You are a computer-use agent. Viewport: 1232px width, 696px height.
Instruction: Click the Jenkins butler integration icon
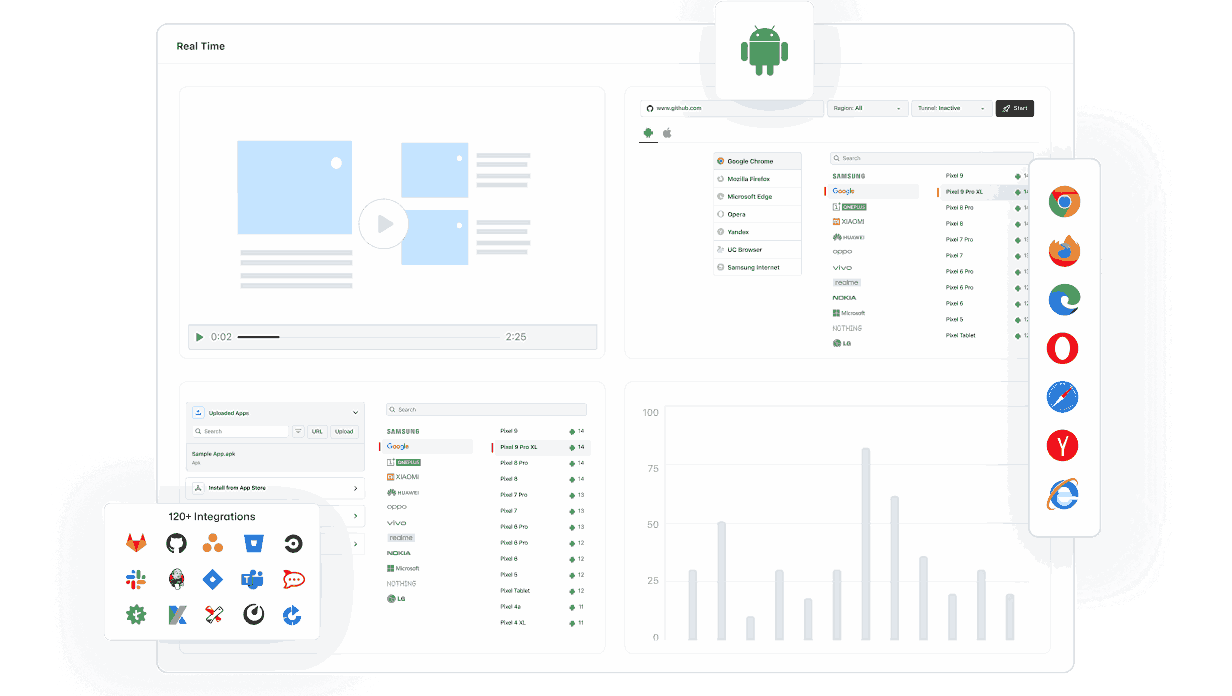176,579
